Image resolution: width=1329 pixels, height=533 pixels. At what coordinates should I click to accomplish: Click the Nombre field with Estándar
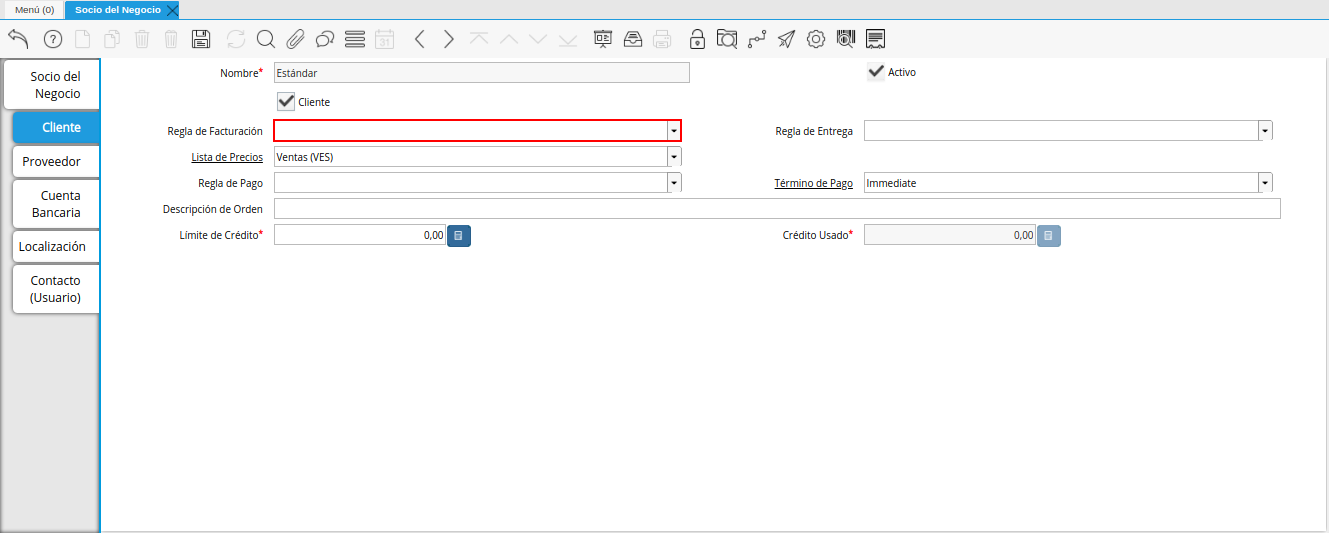pos(482,72)
